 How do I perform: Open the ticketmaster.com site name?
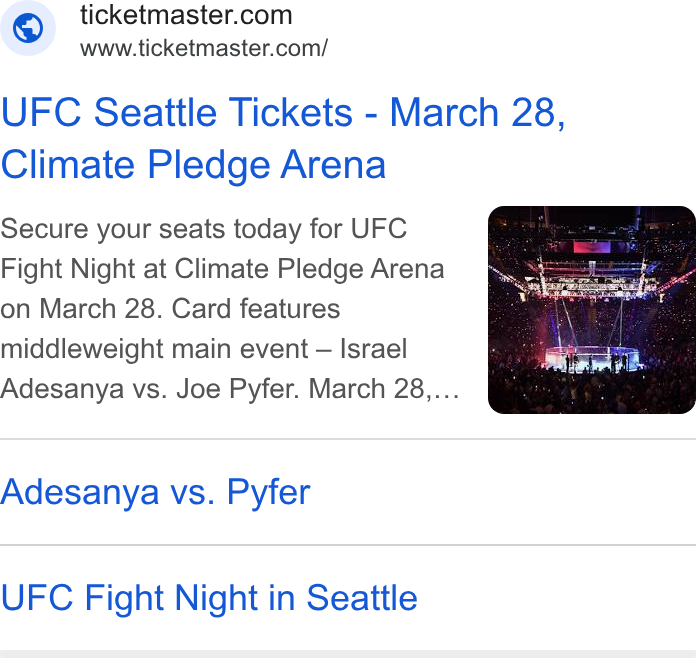[x=186, y=15]
